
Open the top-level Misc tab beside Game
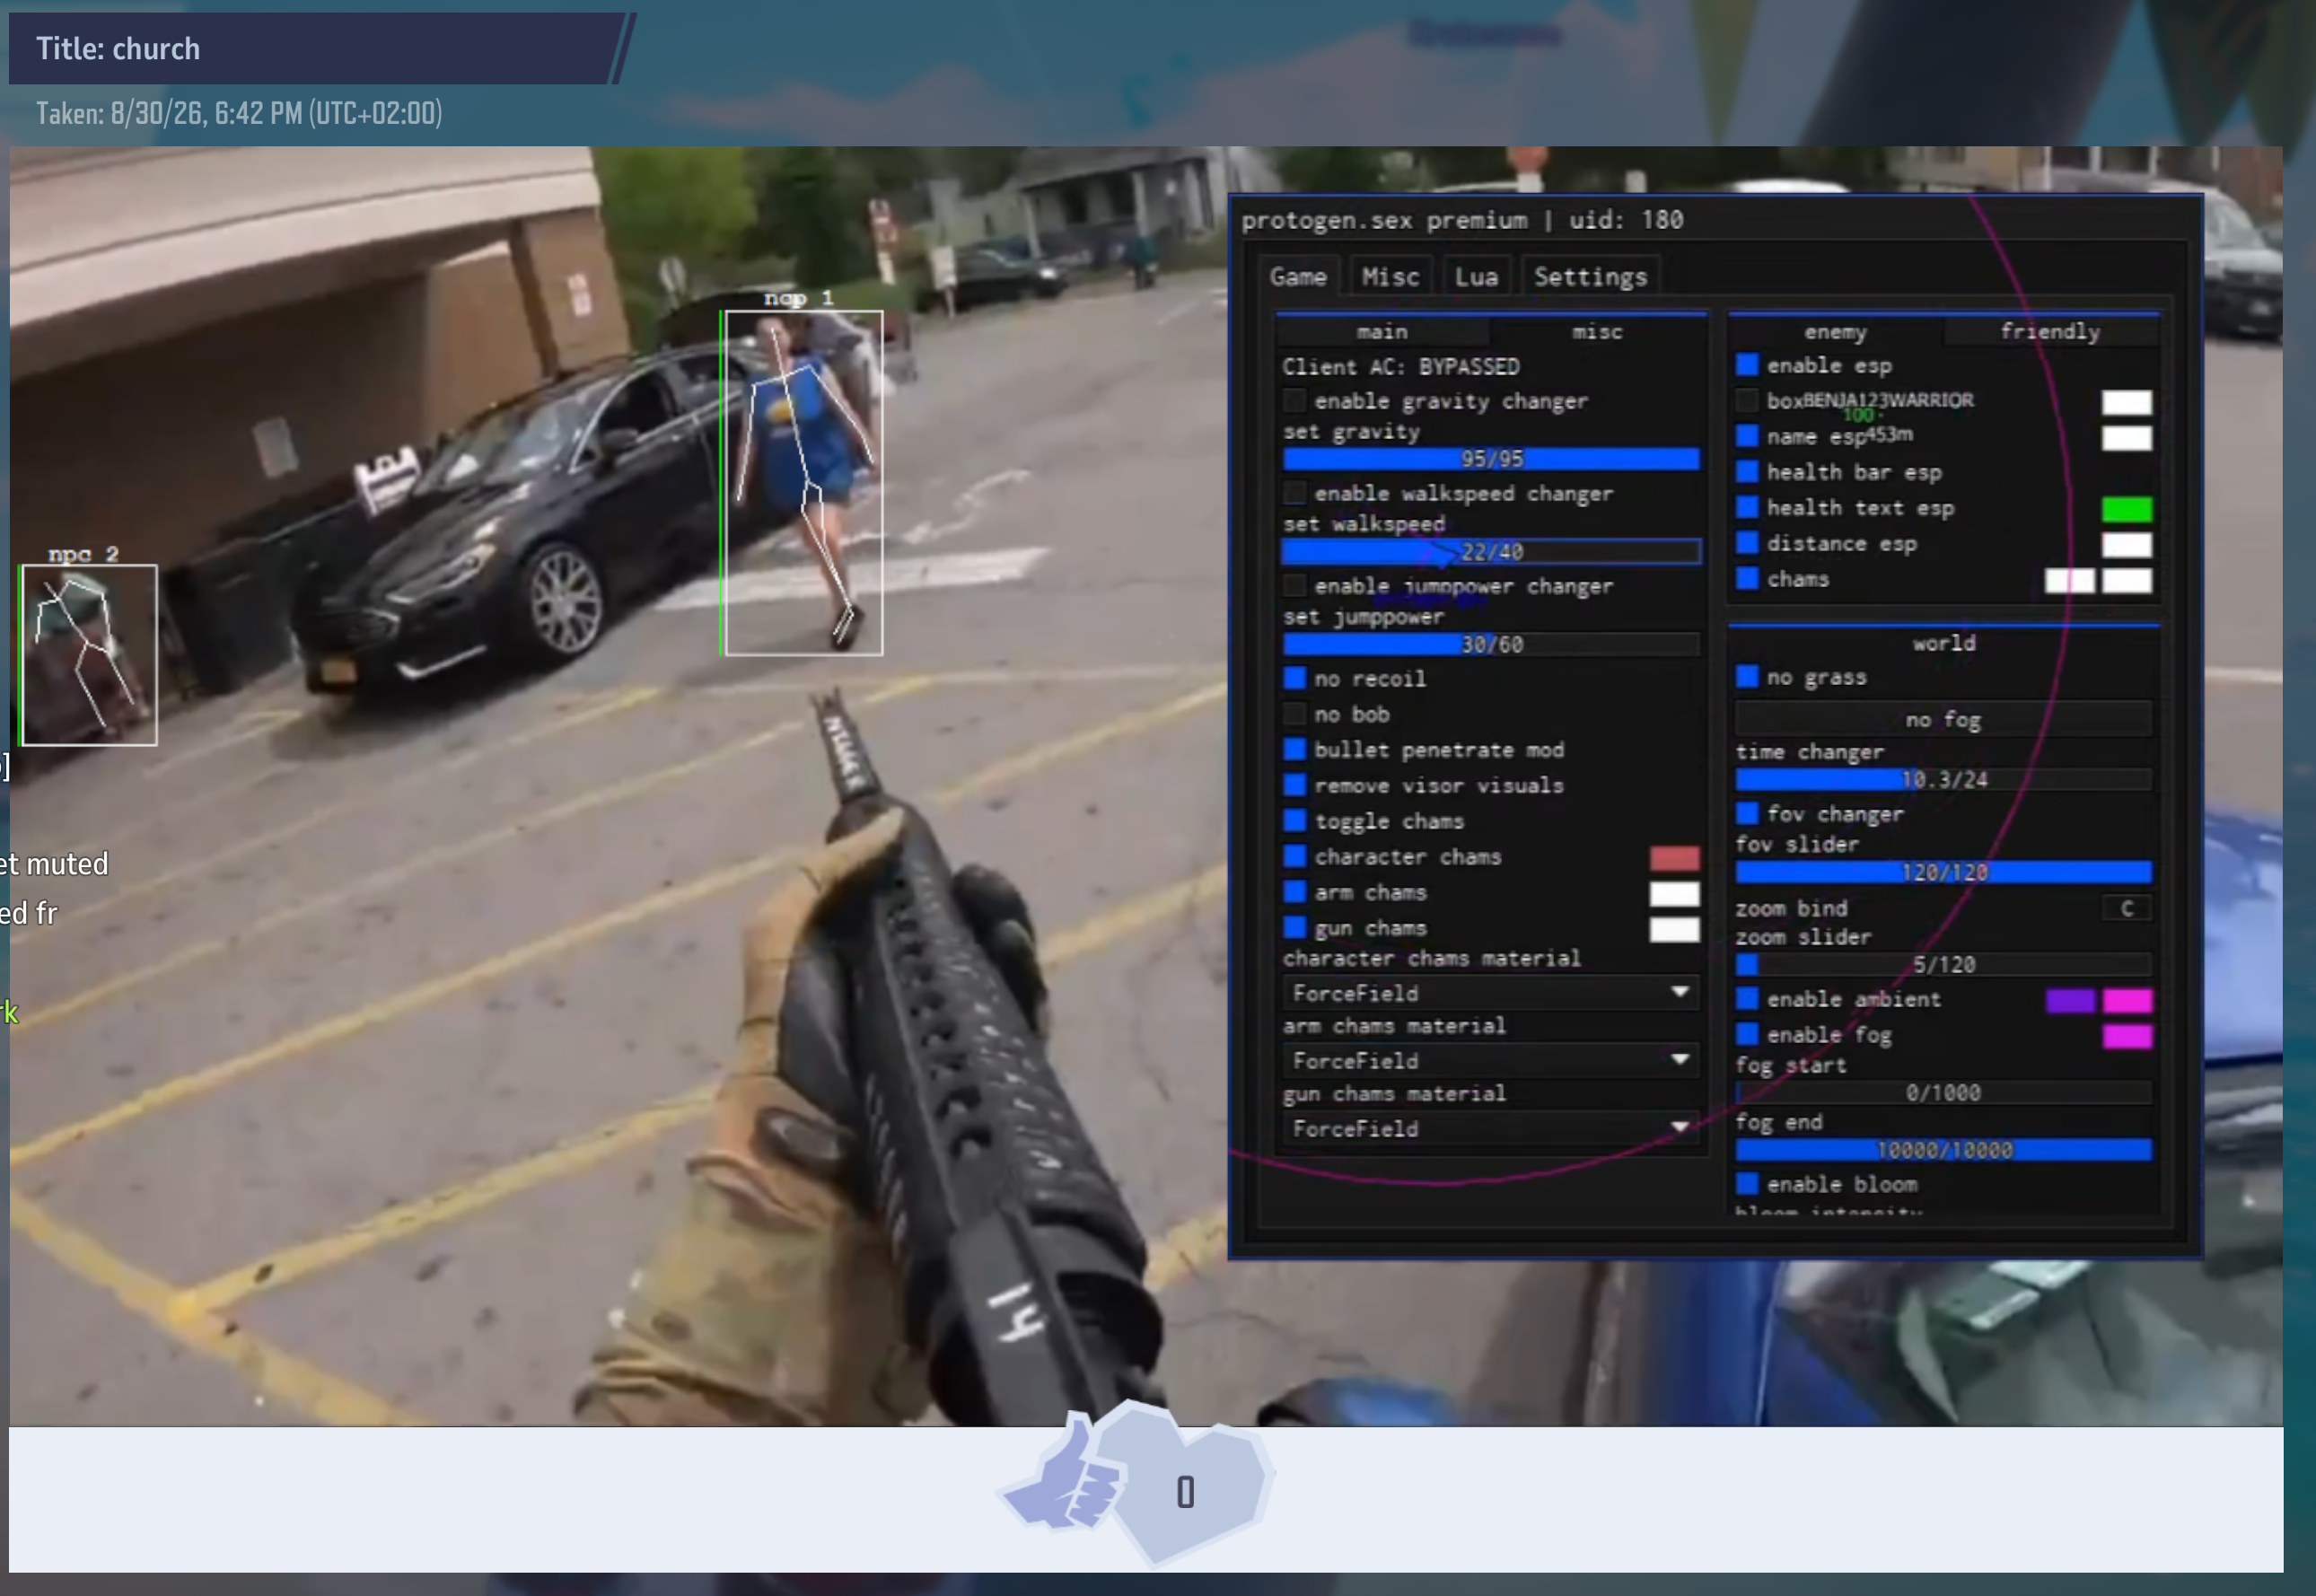[1390, 277]
